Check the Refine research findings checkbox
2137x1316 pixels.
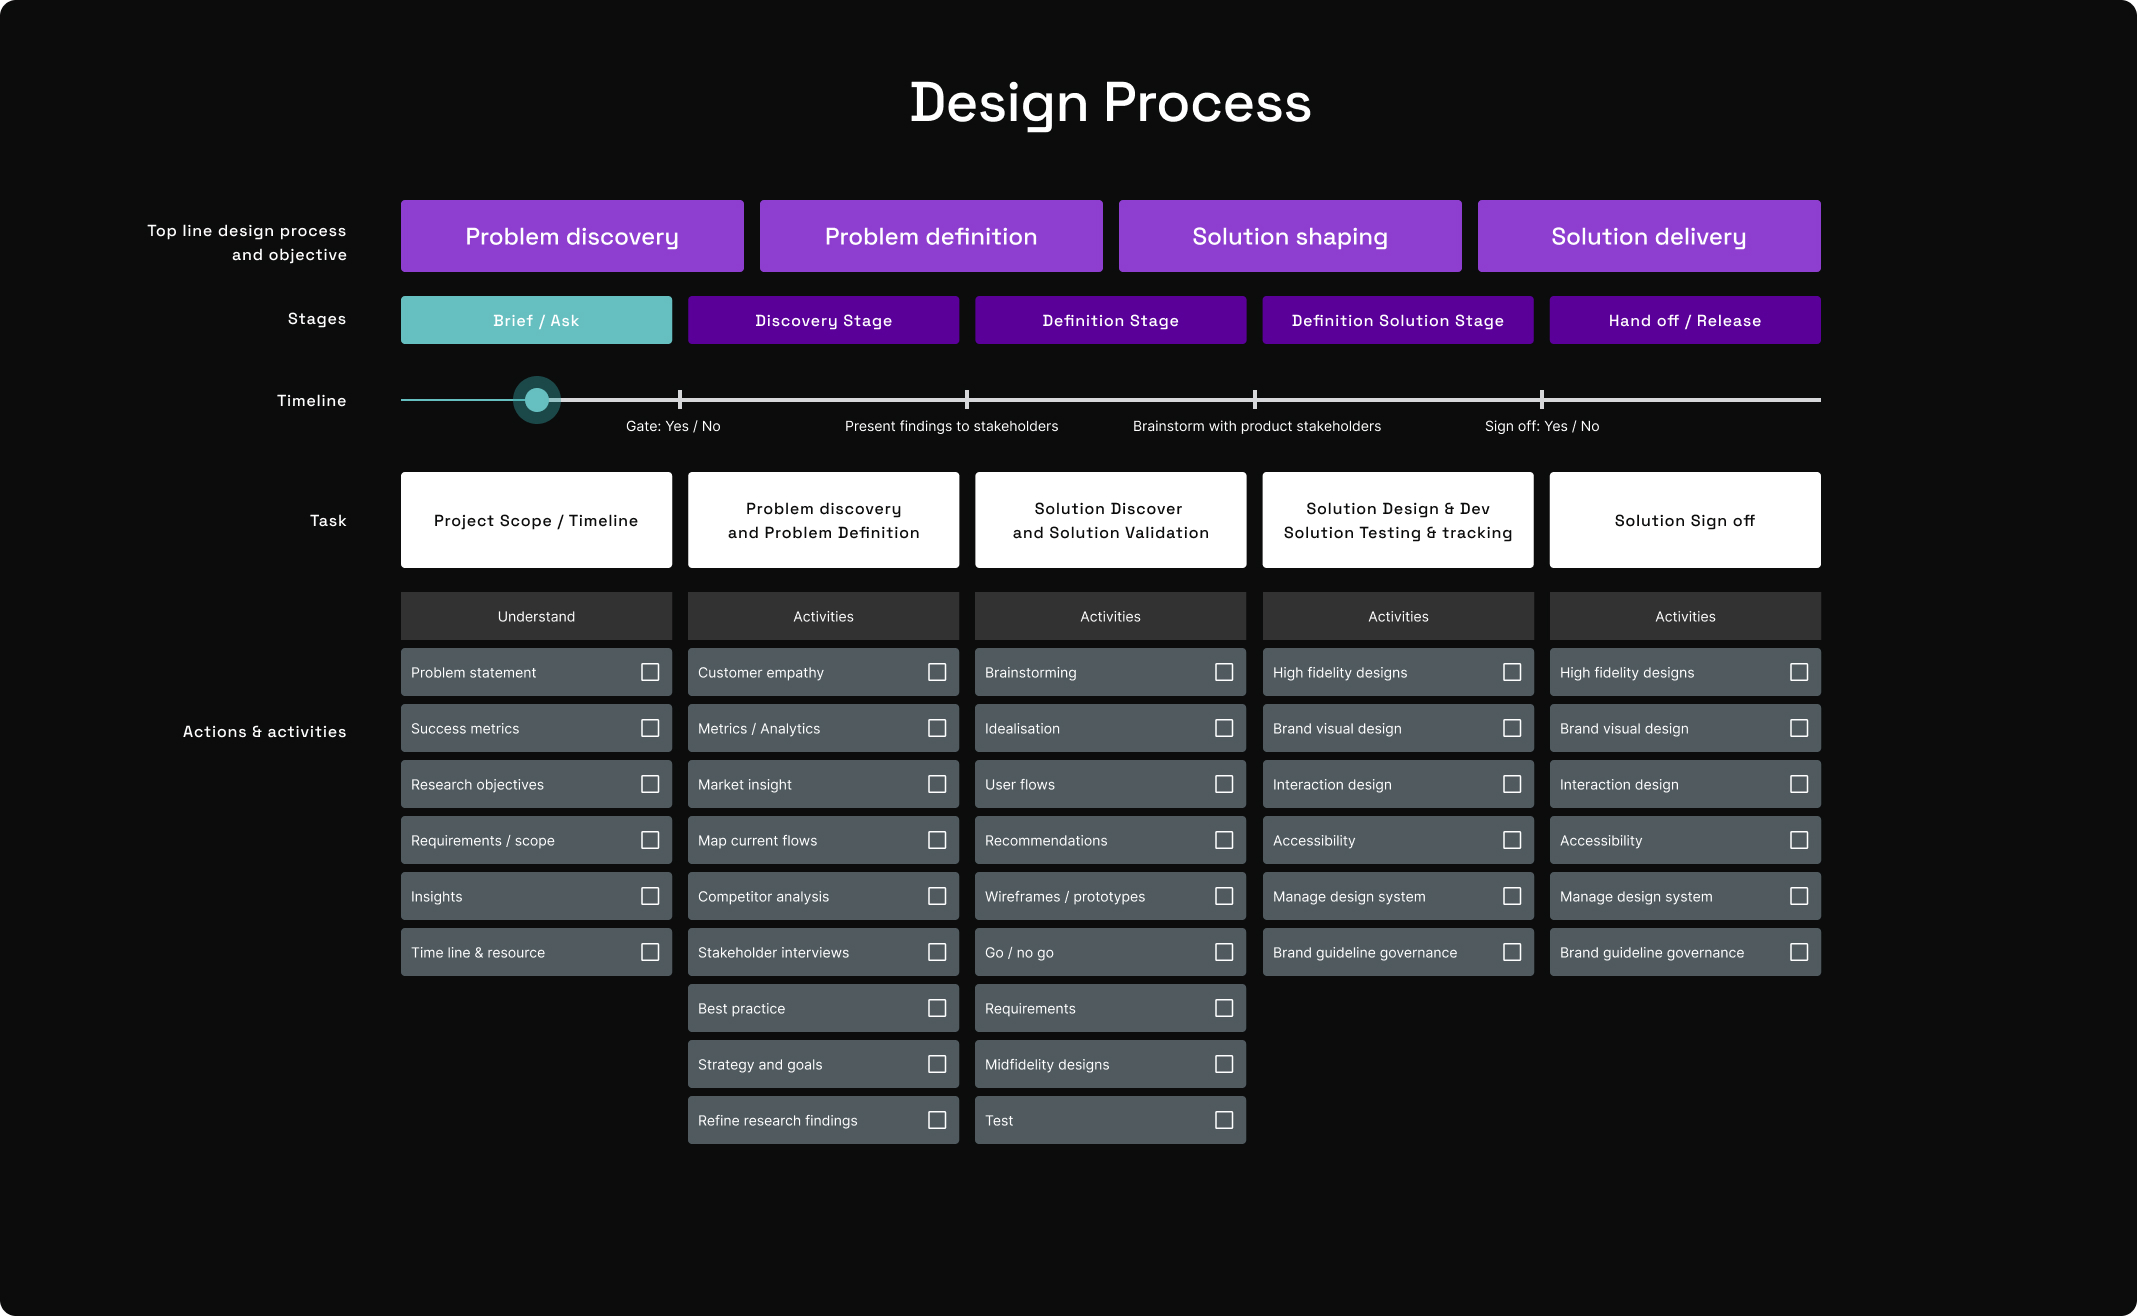[937, 1120]
